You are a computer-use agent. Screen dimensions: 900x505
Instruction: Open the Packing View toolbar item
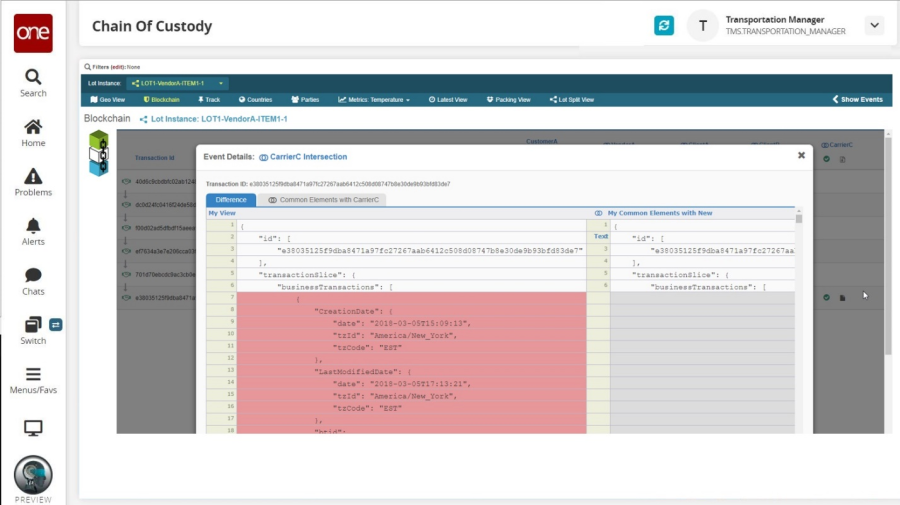509,100
